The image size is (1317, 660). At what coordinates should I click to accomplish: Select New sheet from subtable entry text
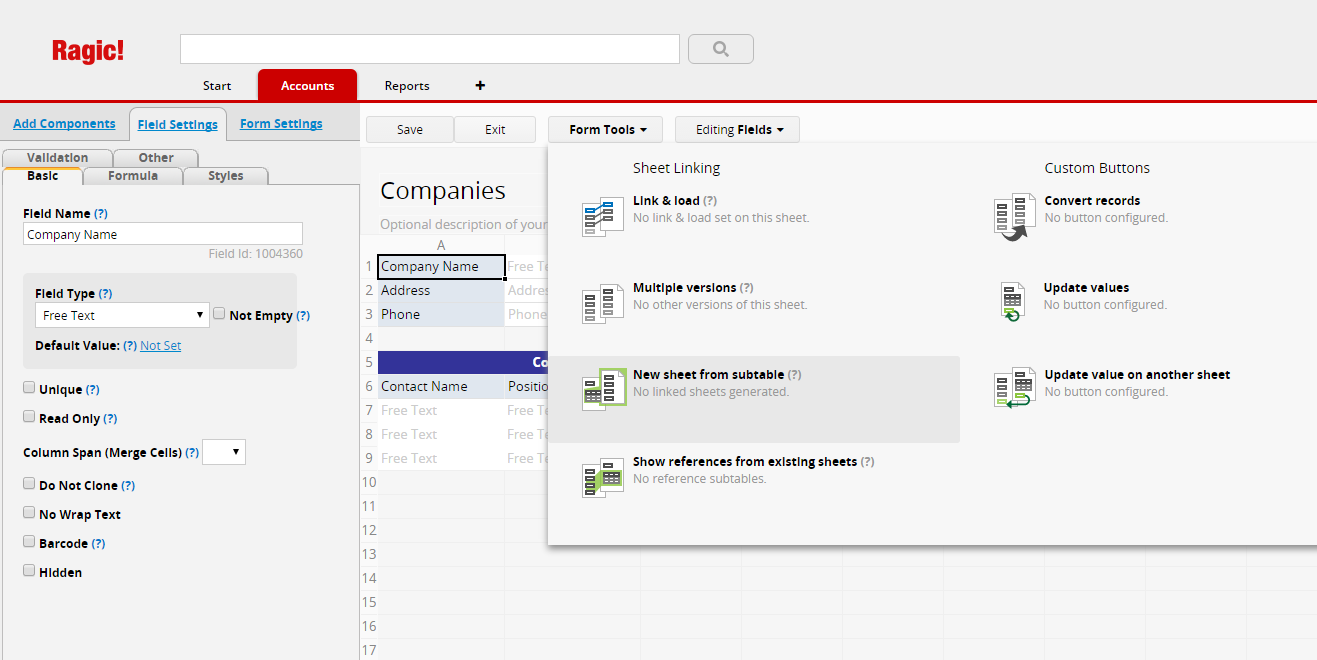[709, 375]
